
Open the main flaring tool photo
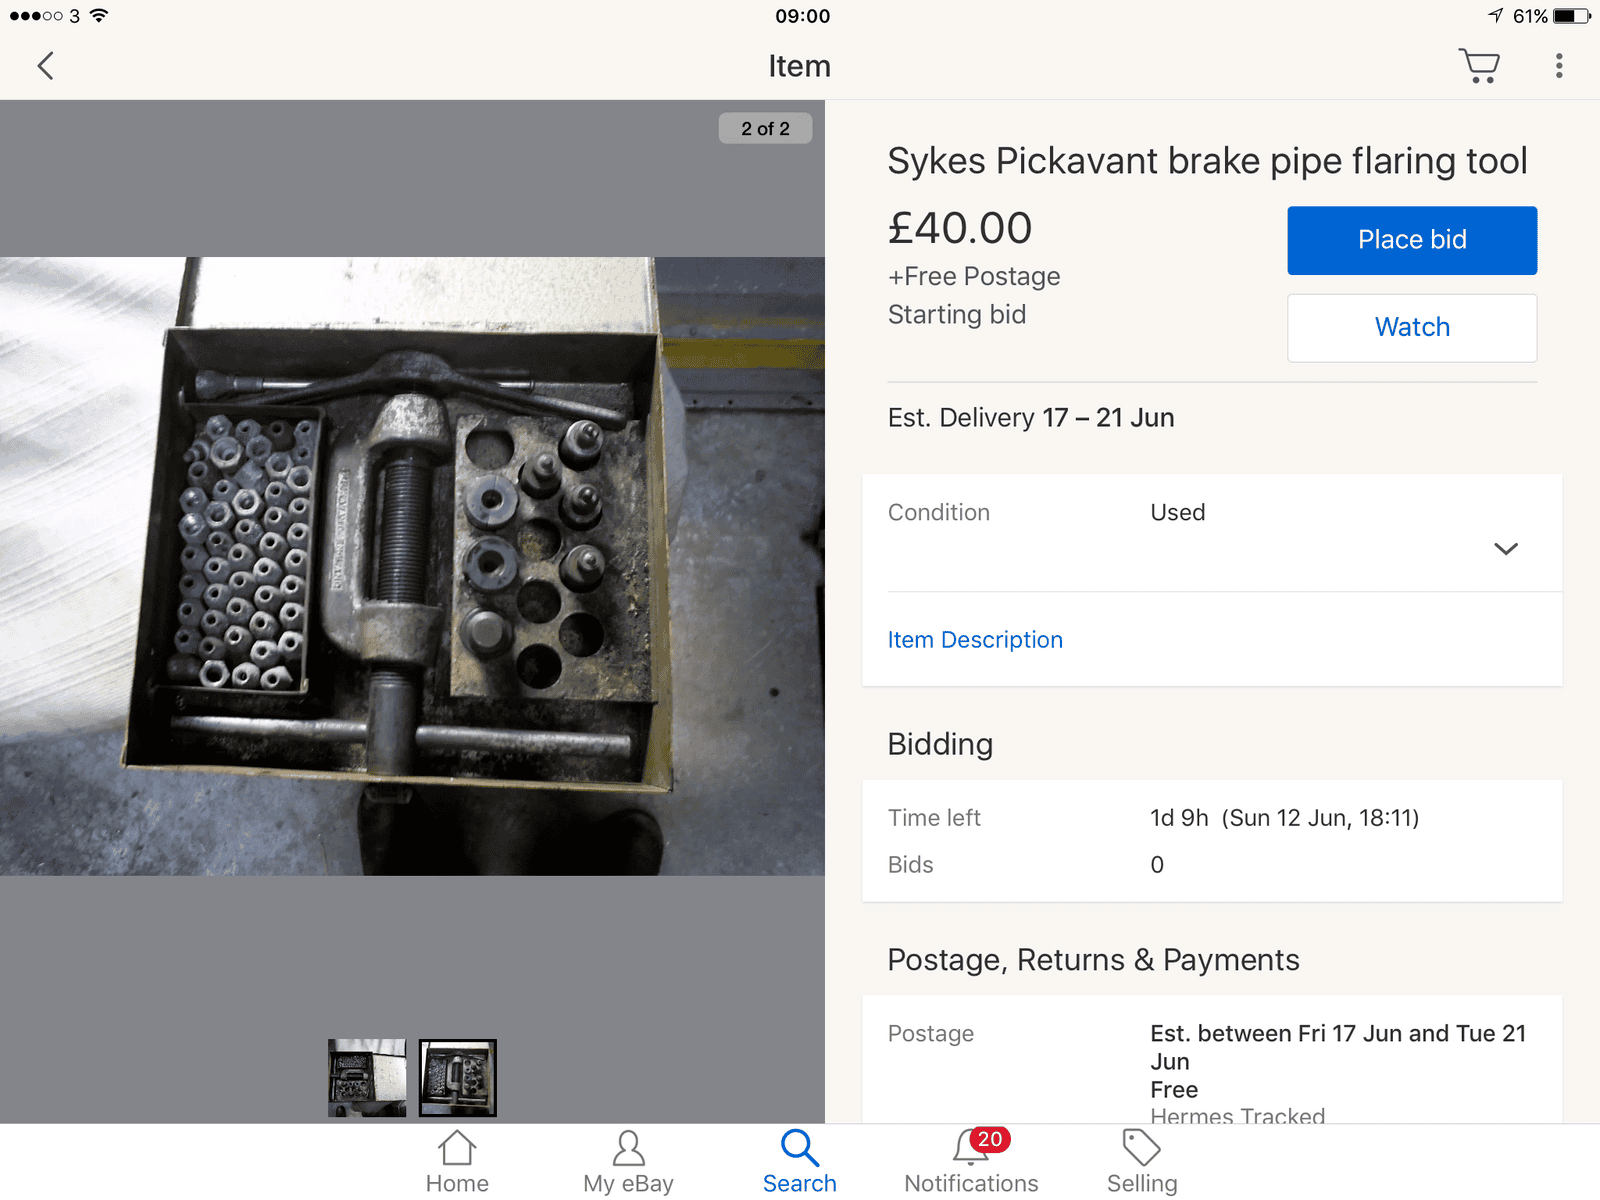coord(412,566)
